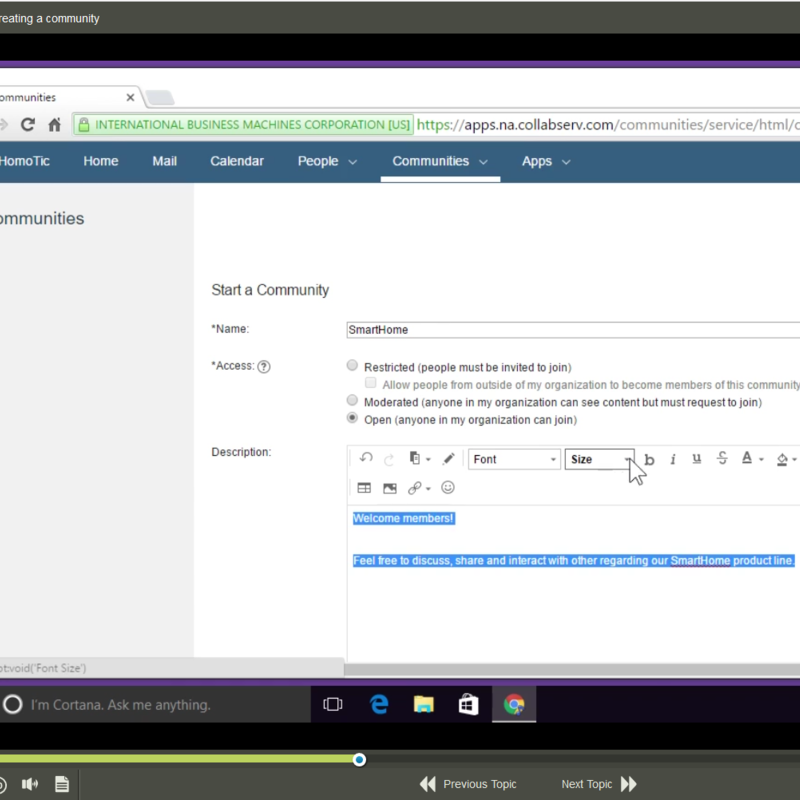Open File Explorer from the taskbar

[x=423, y=705]
